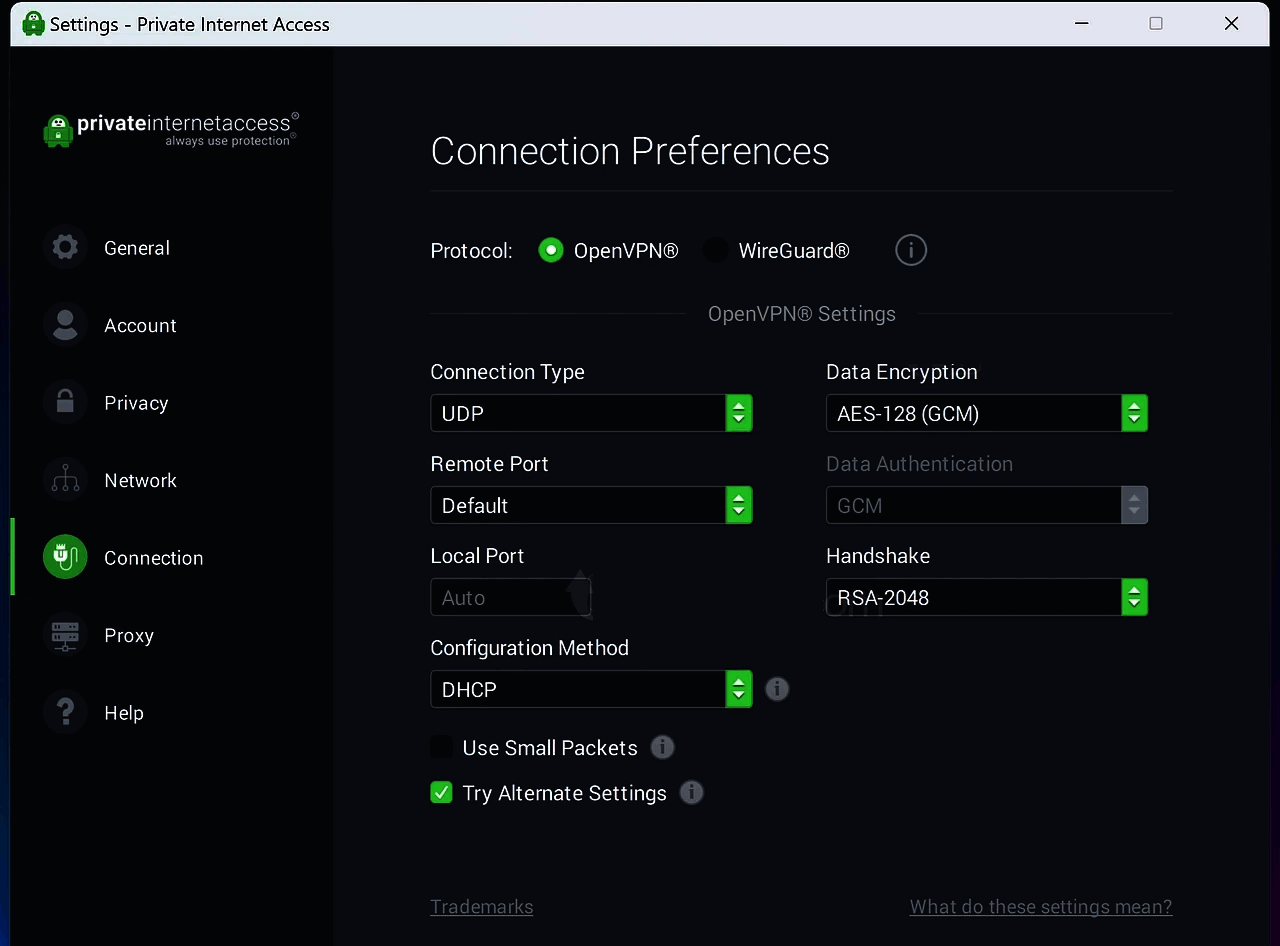The image size is (1280, 946).
Task: Switch to the Connection settings tab
Action: pyautogui.click(x=152, y=558)
